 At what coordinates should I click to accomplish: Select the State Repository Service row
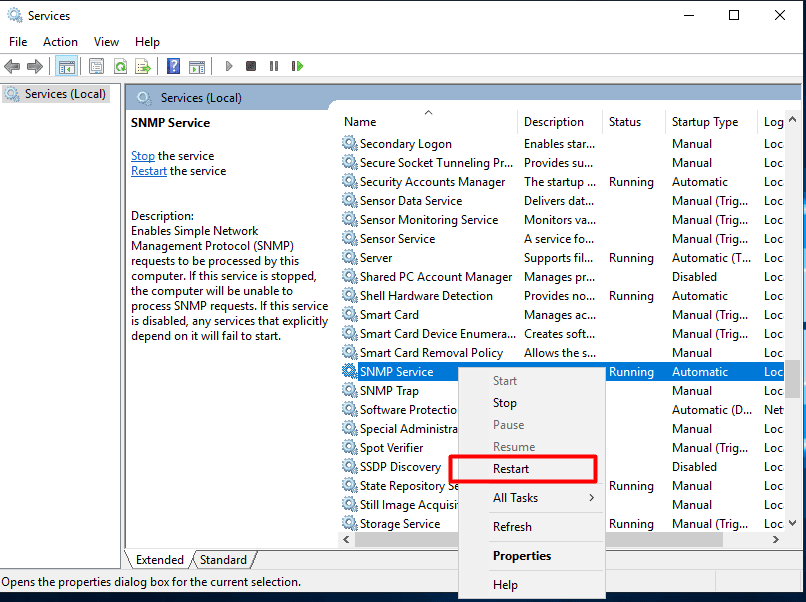399,486
